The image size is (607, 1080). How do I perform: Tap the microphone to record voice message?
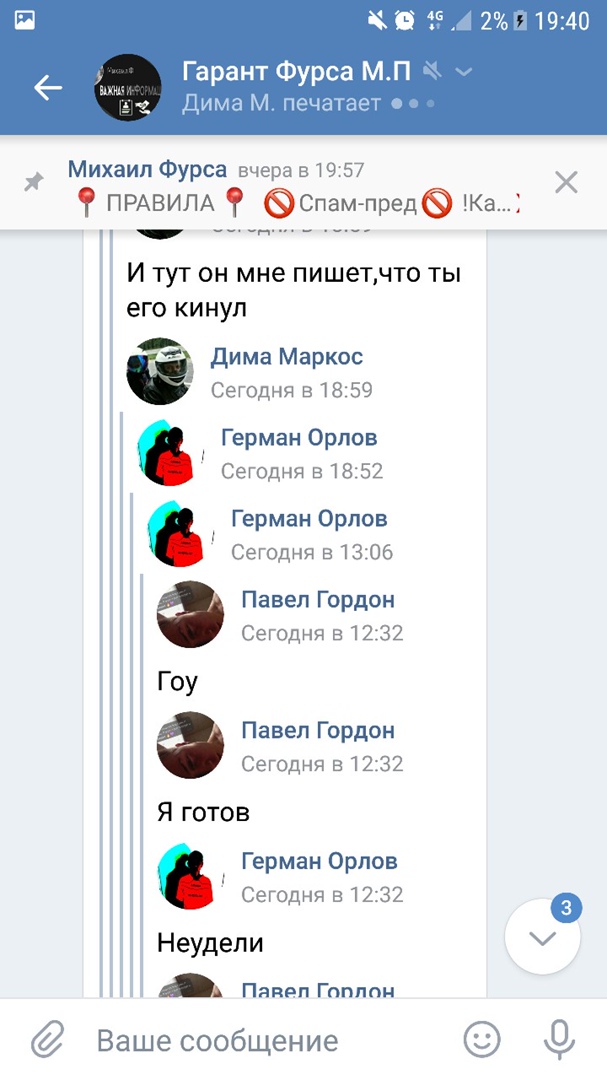pos(559,1039)
